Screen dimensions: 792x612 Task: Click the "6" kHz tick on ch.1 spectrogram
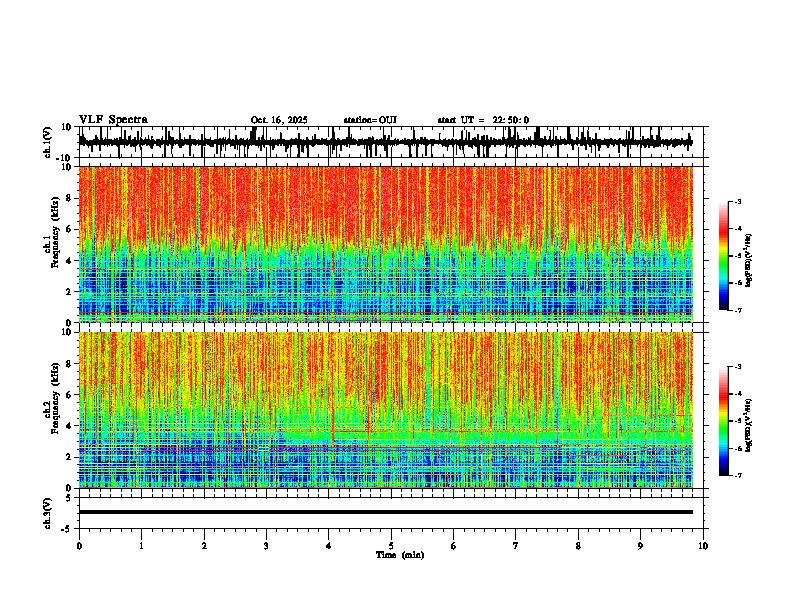click(x=70, y=229)
